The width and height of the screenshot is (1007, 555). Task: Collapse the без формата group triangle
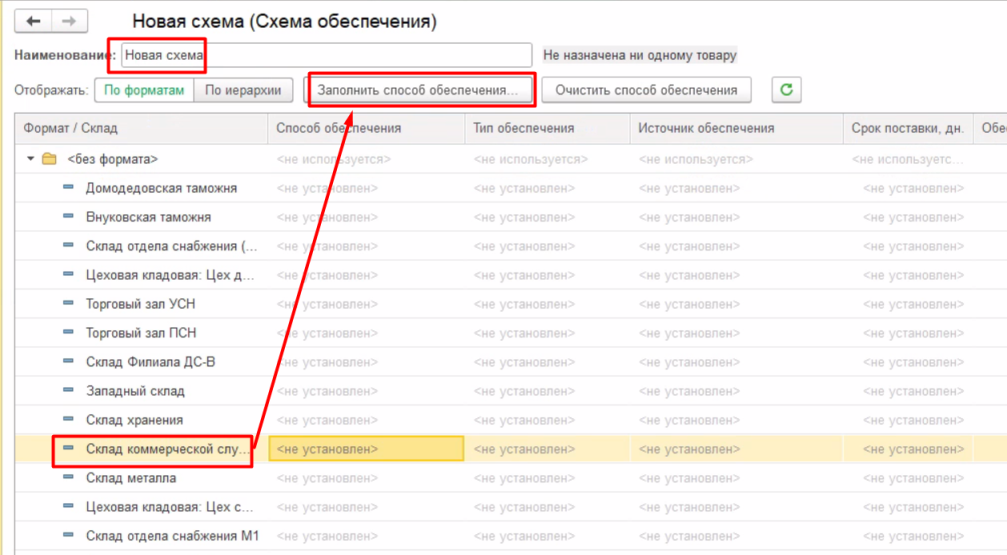coord(31,159)
